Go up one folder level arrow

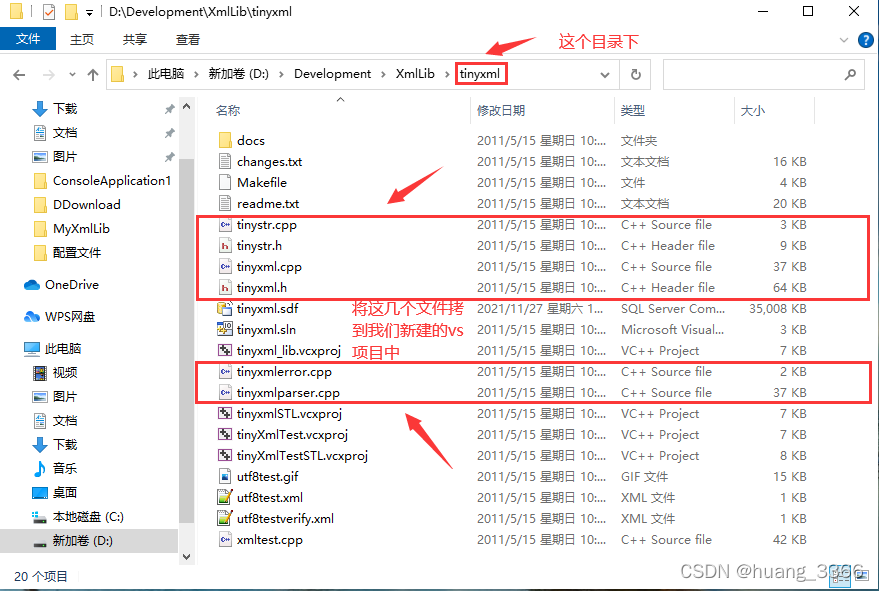[93, 75]
